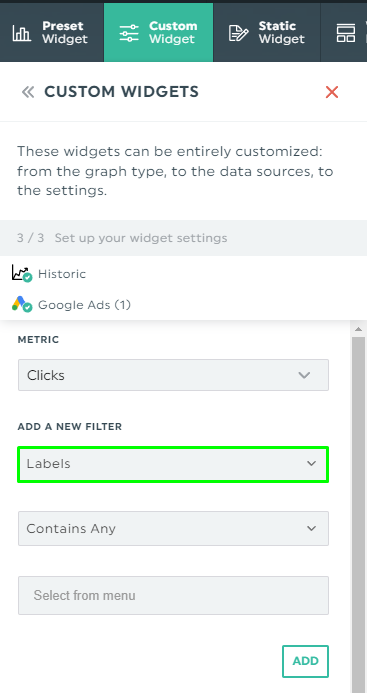Select the Custom Widget tab
The width and height of the screenshot is (367, 693).
pyautogui.click(x=159, y=32)
